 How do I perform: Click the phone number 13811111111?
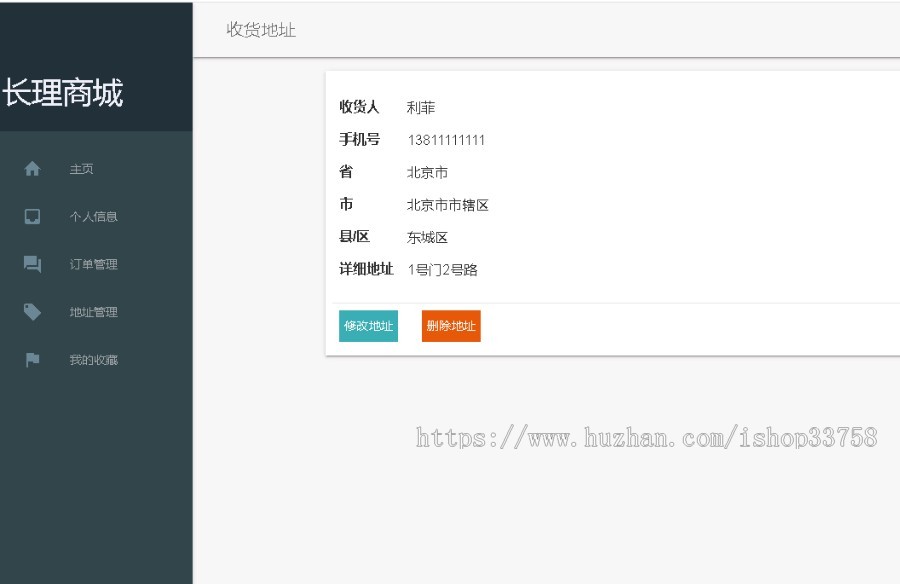click(444, 140)
